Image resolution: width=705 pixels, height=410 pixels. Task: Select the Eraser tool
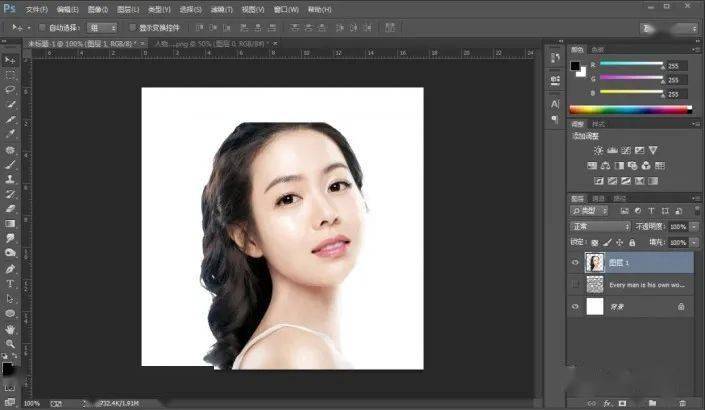click(x=10, y=209)
